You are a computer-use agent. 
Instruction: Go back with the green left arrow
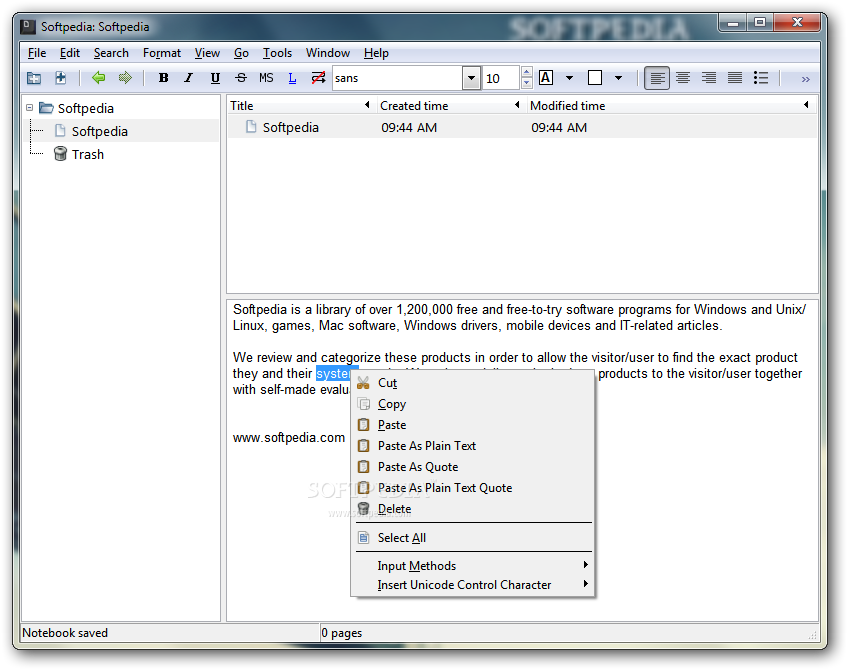pyautogui.click(x=98, y=78)
